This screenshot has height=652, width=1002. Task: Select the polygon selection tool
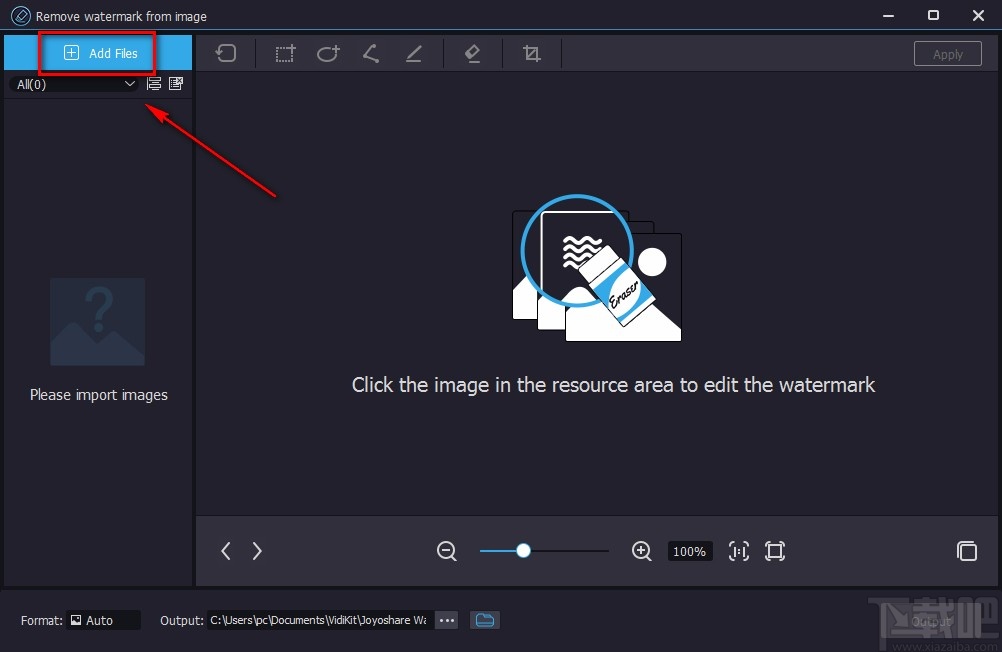pos(371,53)
